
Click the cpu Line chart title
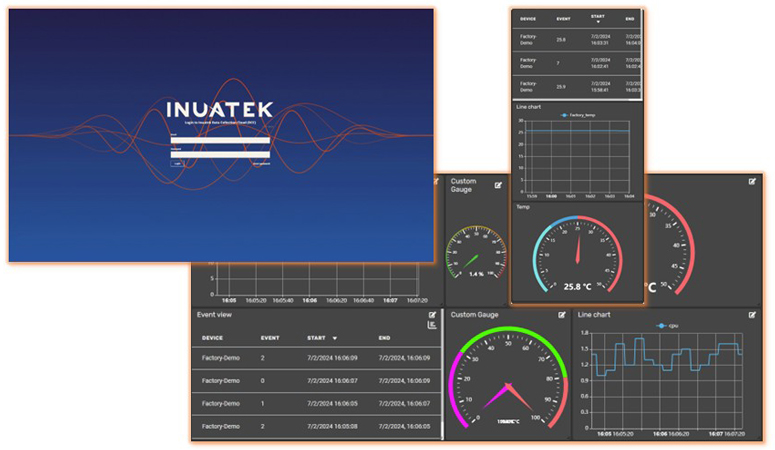594,315
